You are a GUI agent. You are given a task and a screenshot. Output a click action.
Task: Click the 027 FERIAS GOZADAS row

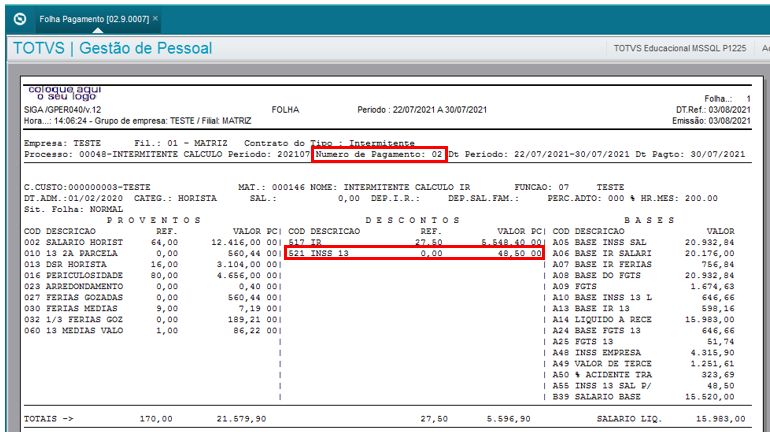click(x=152, y=297)
